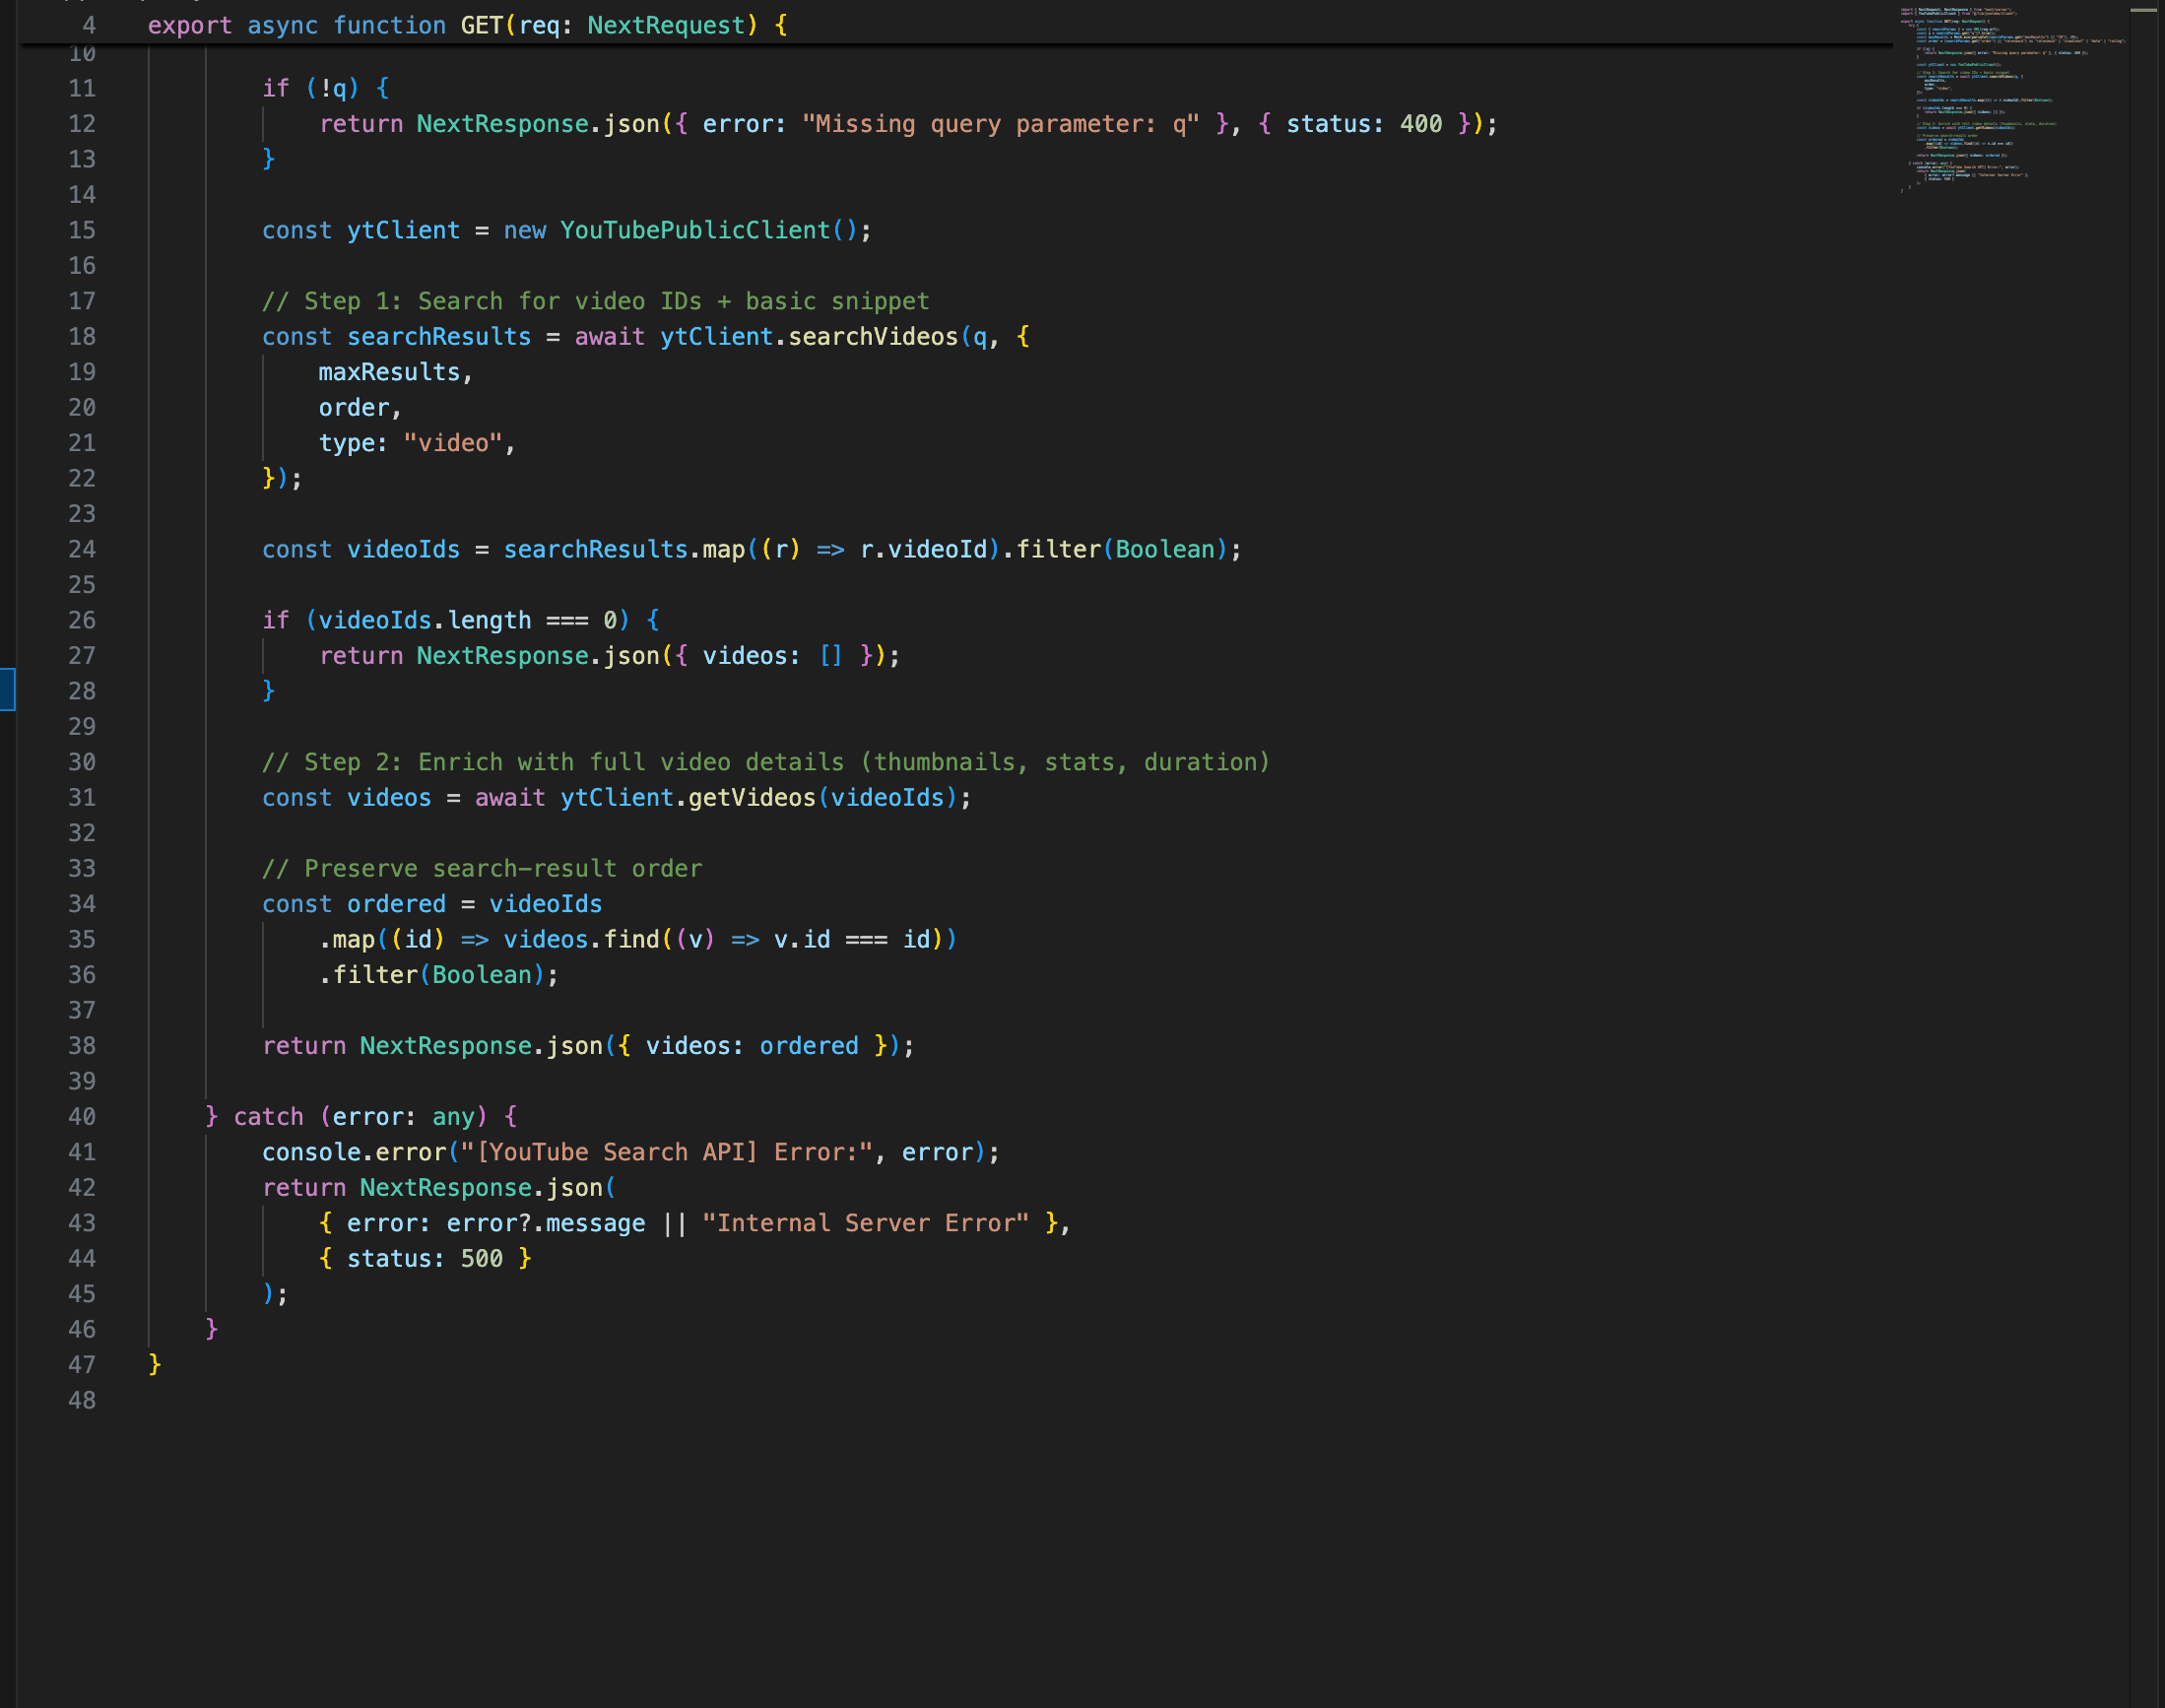Screen dimensions: 2165x1708
Task: Click the "Missing query parameter: q" string
Action: pos(1000,124)
